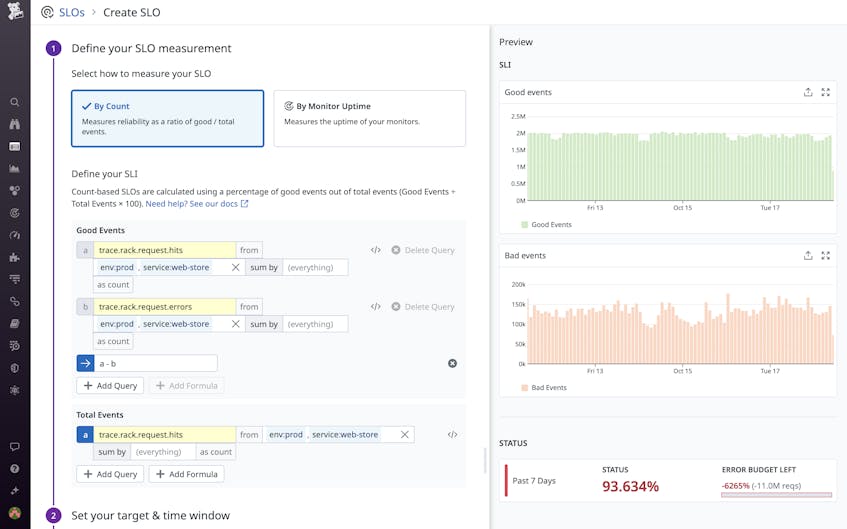Delete Query for trace.rack.request.hits

[423, 250]
